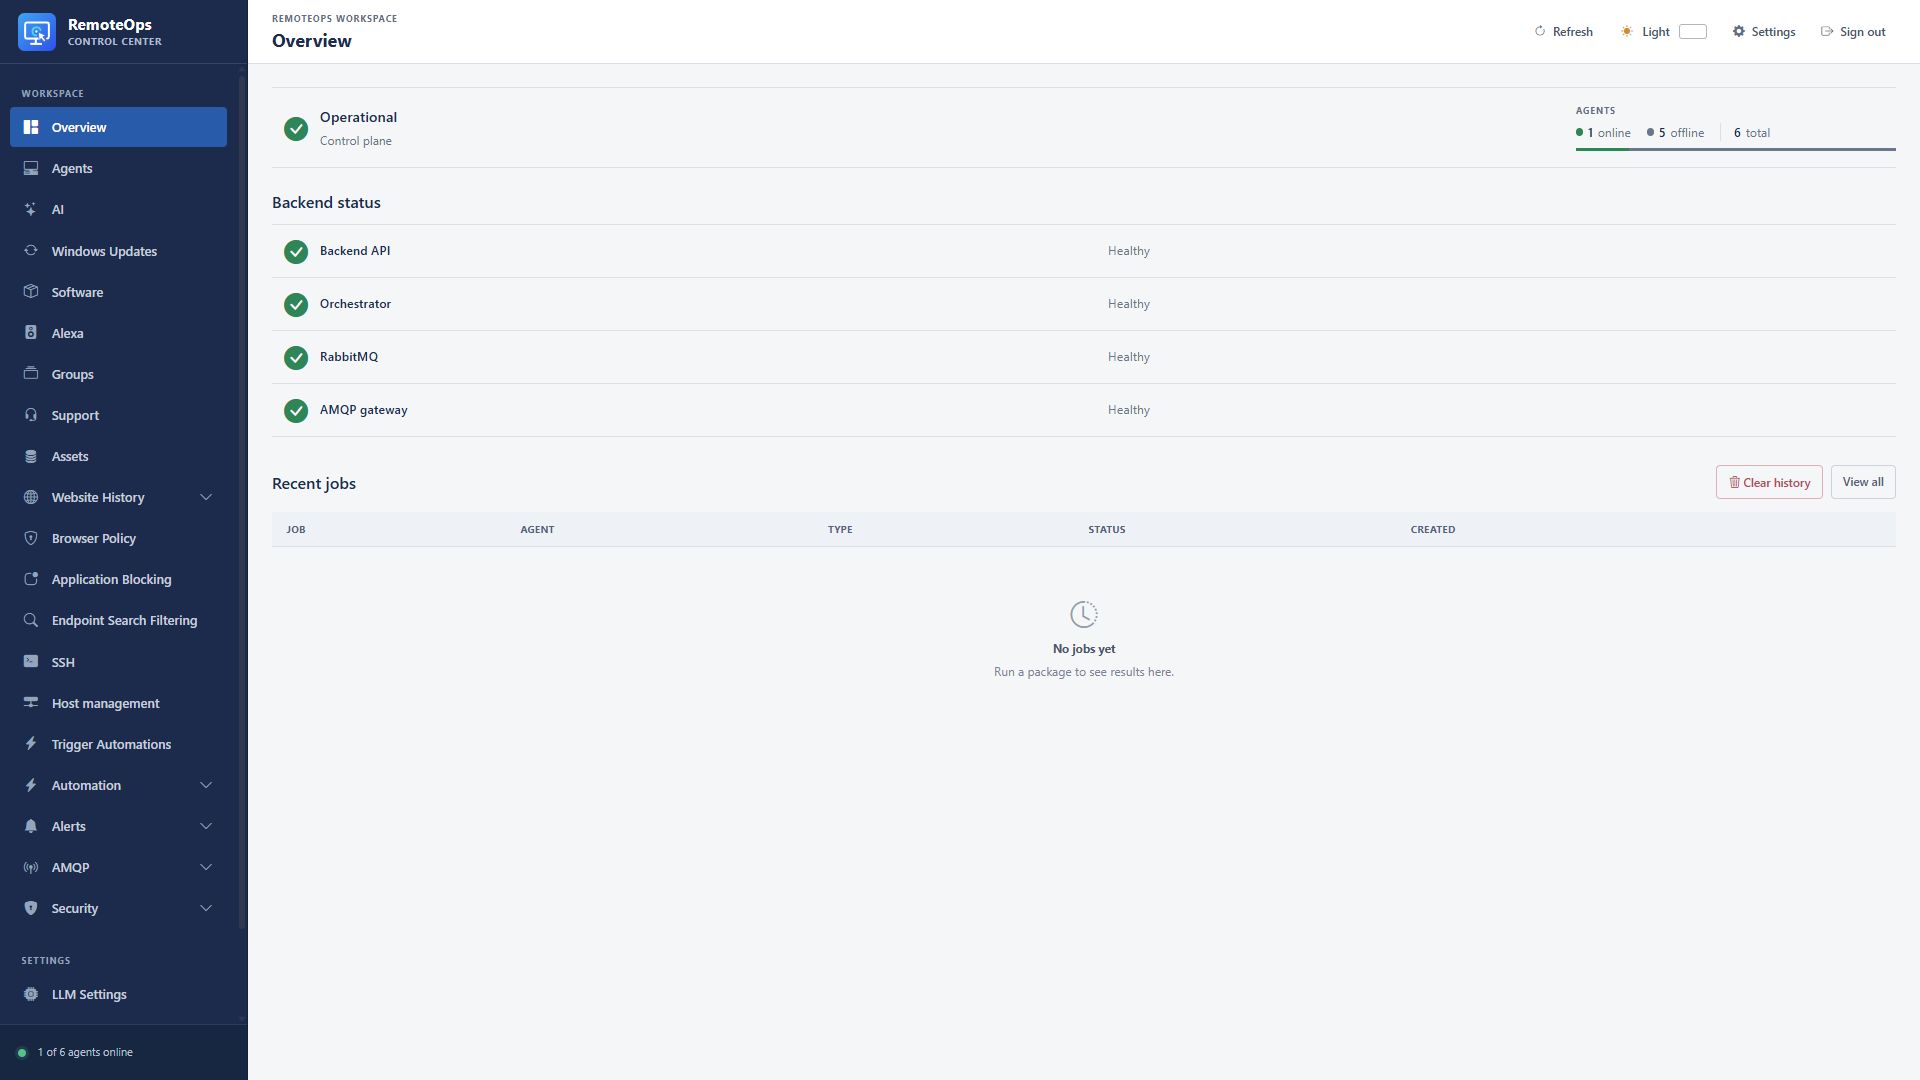The height and width of the screenshot is (1080, 1920).
Task: View all recent jobs
Action: [1863, 482]
